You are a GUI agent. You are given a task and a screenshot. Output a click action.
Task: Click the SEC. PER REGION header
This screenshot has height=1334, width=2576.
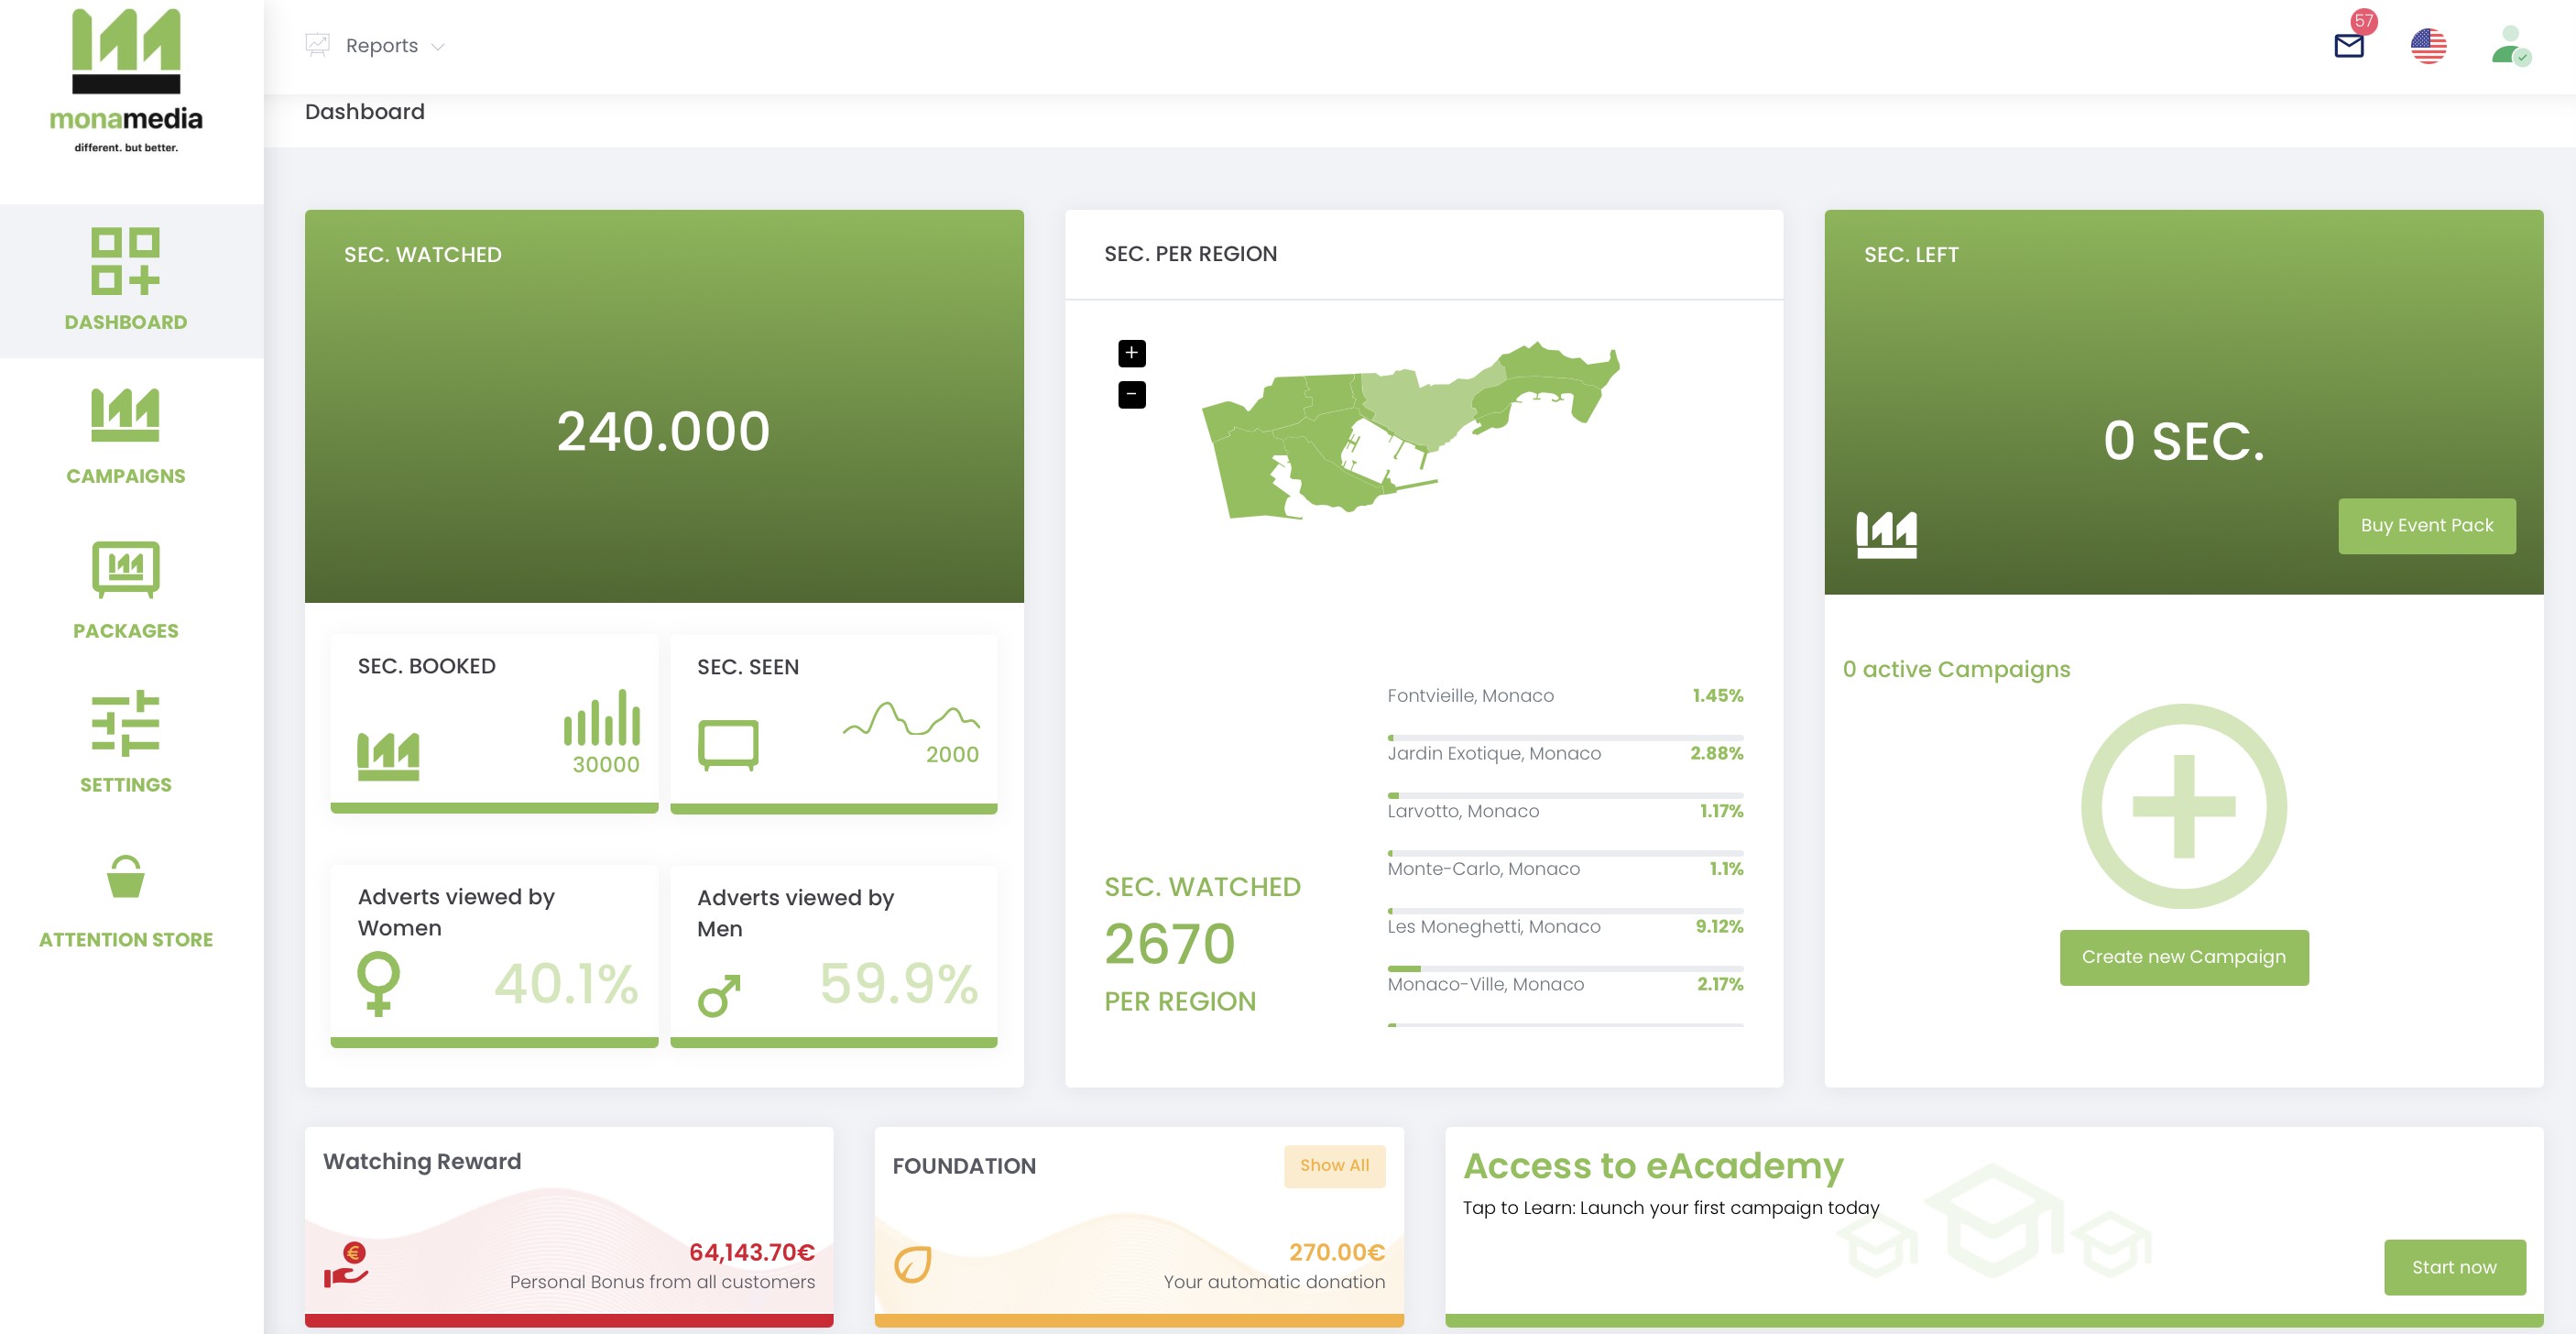[x=1190, y=254]
